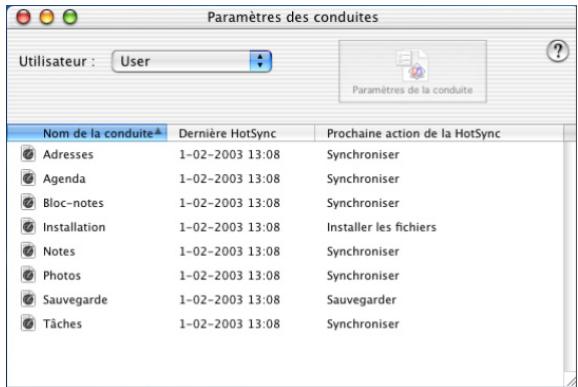Viewport: 578px width, 387px height.
Task: Click the window resize grip corner
Action: coord(571,381)
